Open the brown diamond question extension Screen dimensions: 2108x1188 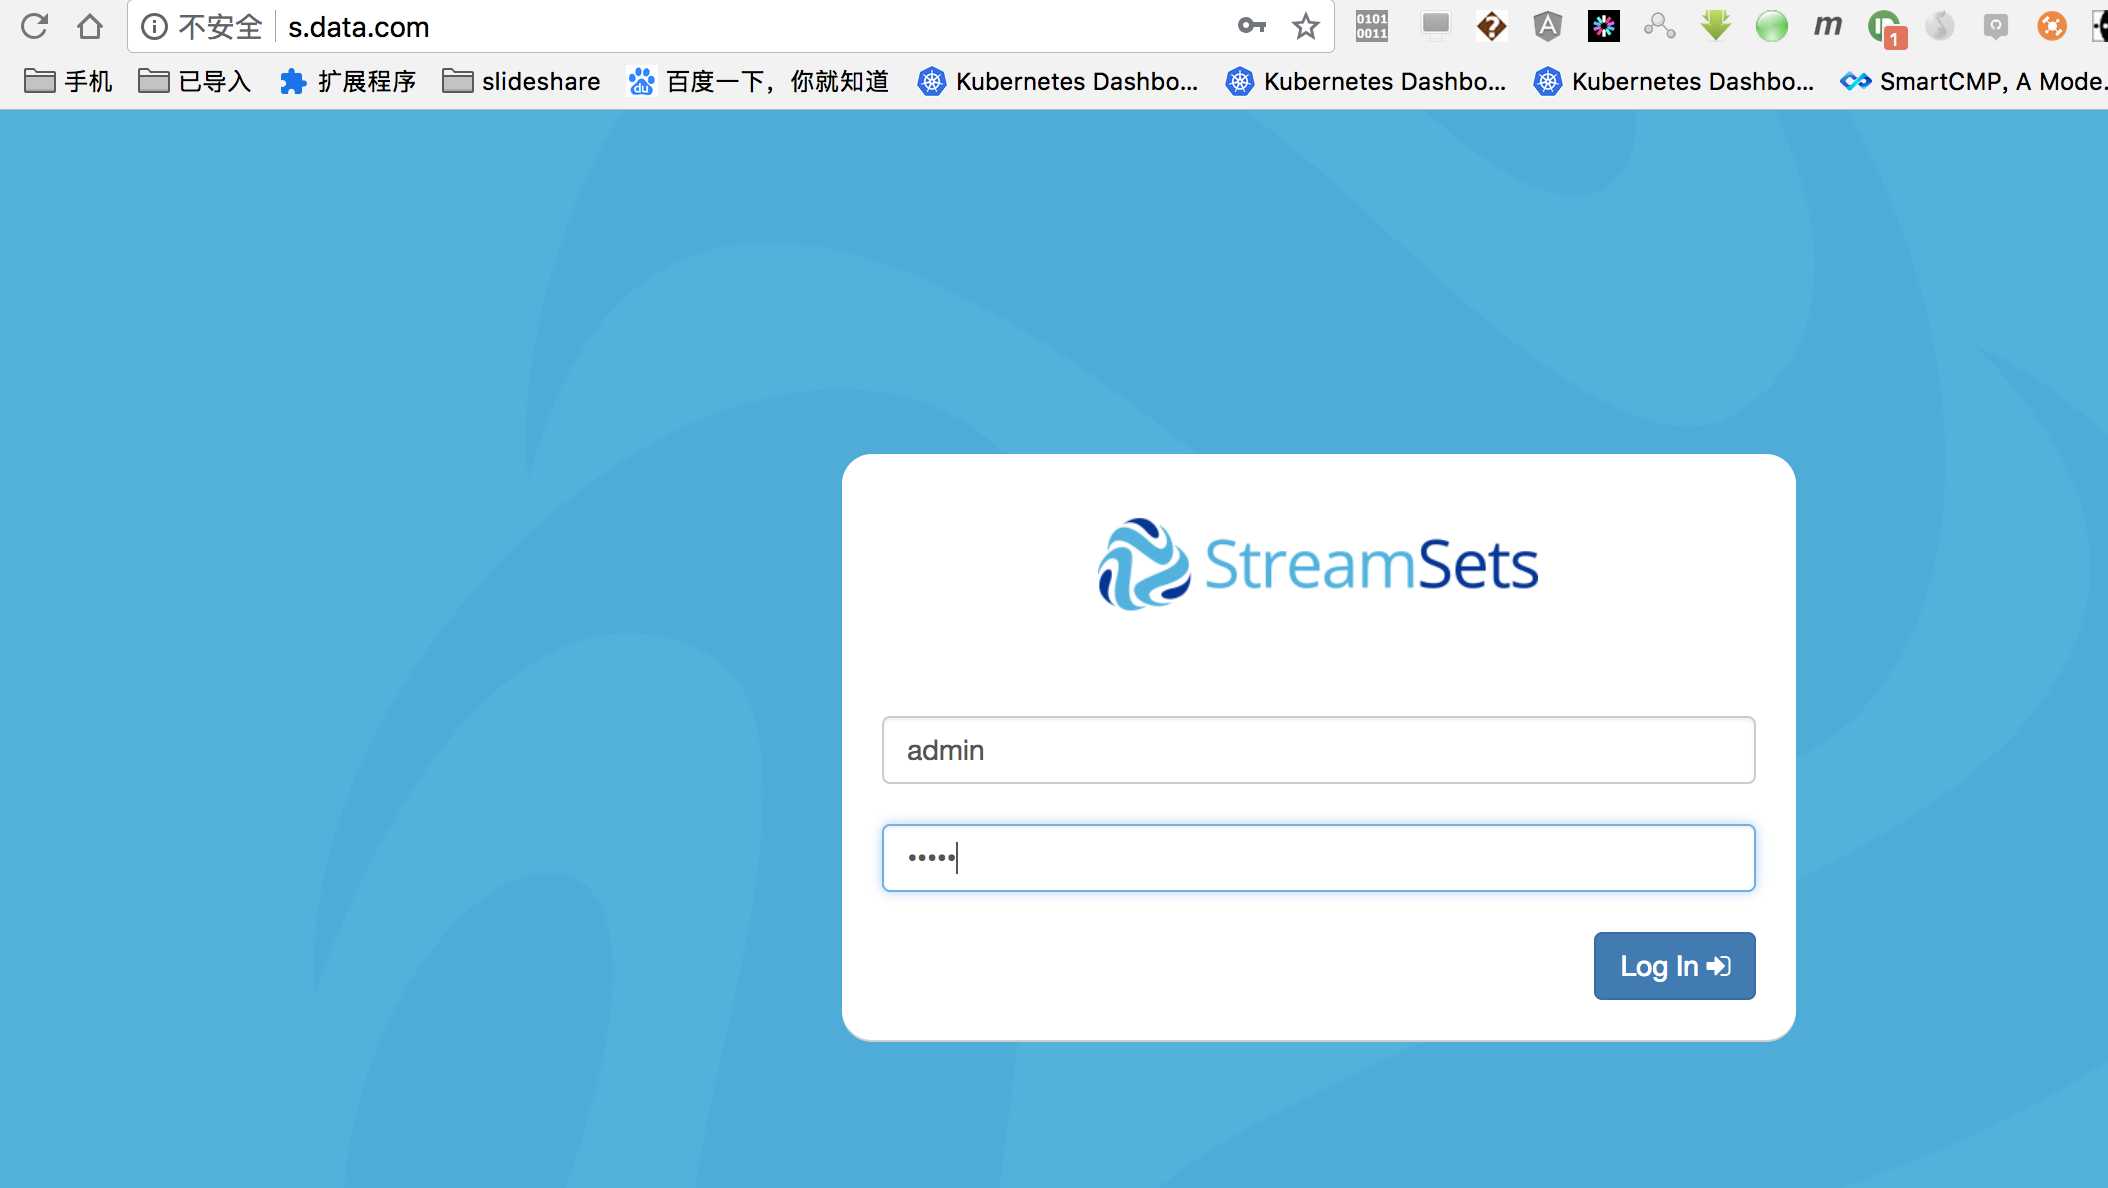tap(1491, 26)
